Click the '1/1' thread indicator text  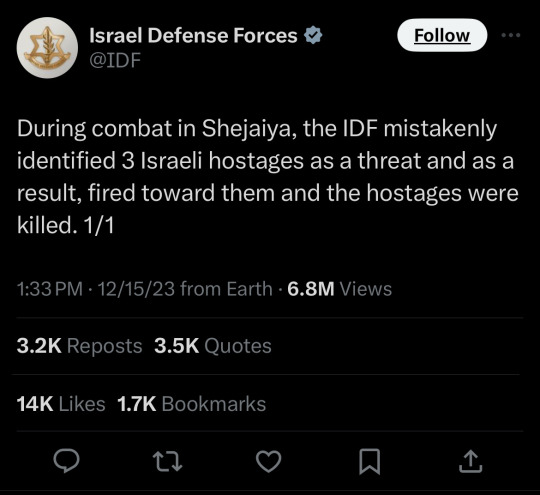coord(98,226)
